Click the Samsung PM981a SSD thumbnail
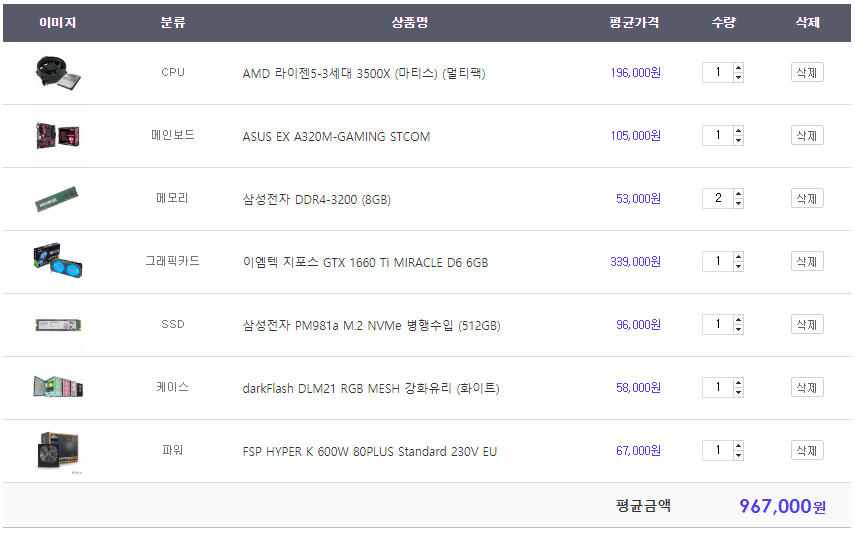855x533 pixels. coord(58,325)
